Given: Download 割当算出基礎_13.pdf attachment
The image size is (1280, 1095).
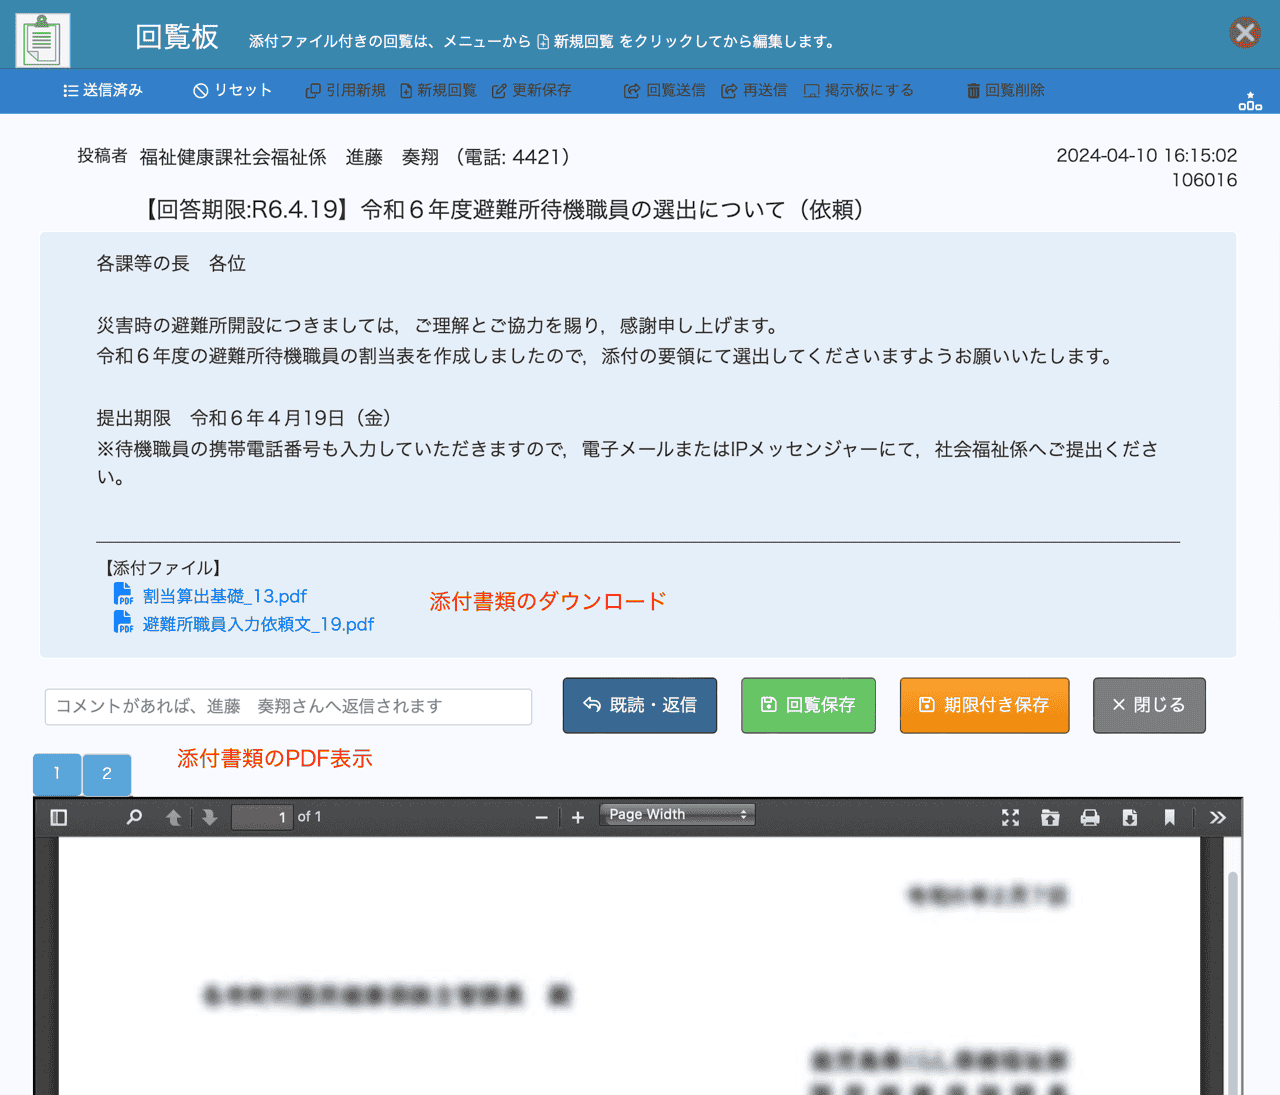Looking at the screenshot, I should tap(224, 596).
